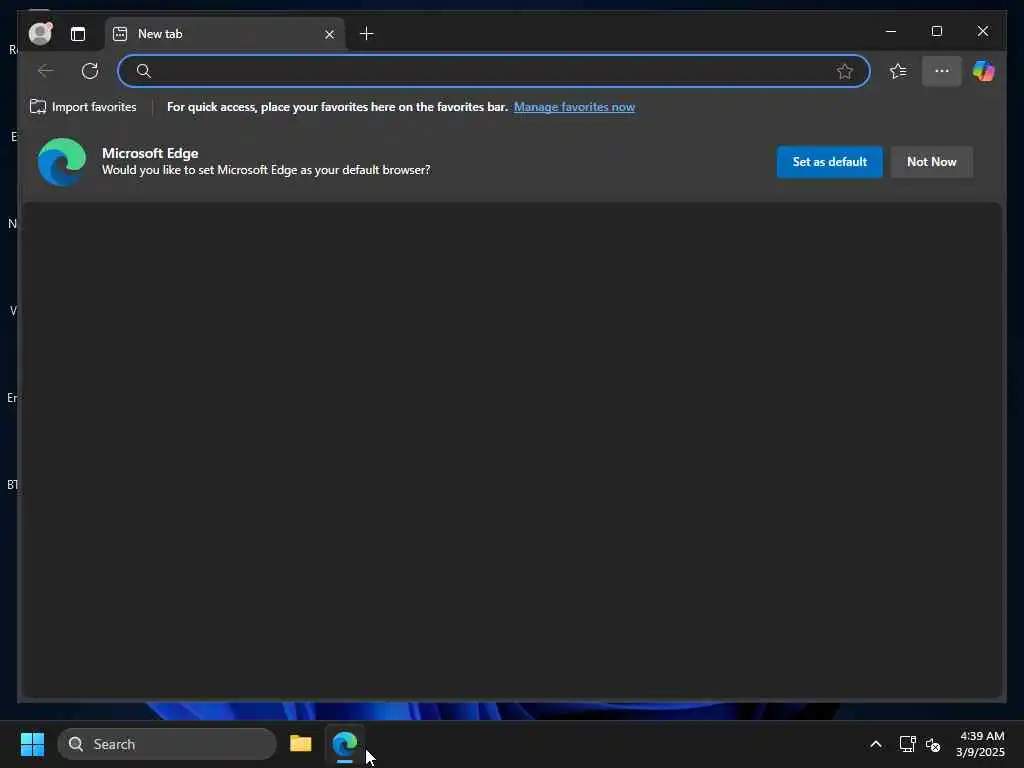This screenshot has height=768, width=1024.
Task: Open File Explorer from taskbar
Action: 300,744
